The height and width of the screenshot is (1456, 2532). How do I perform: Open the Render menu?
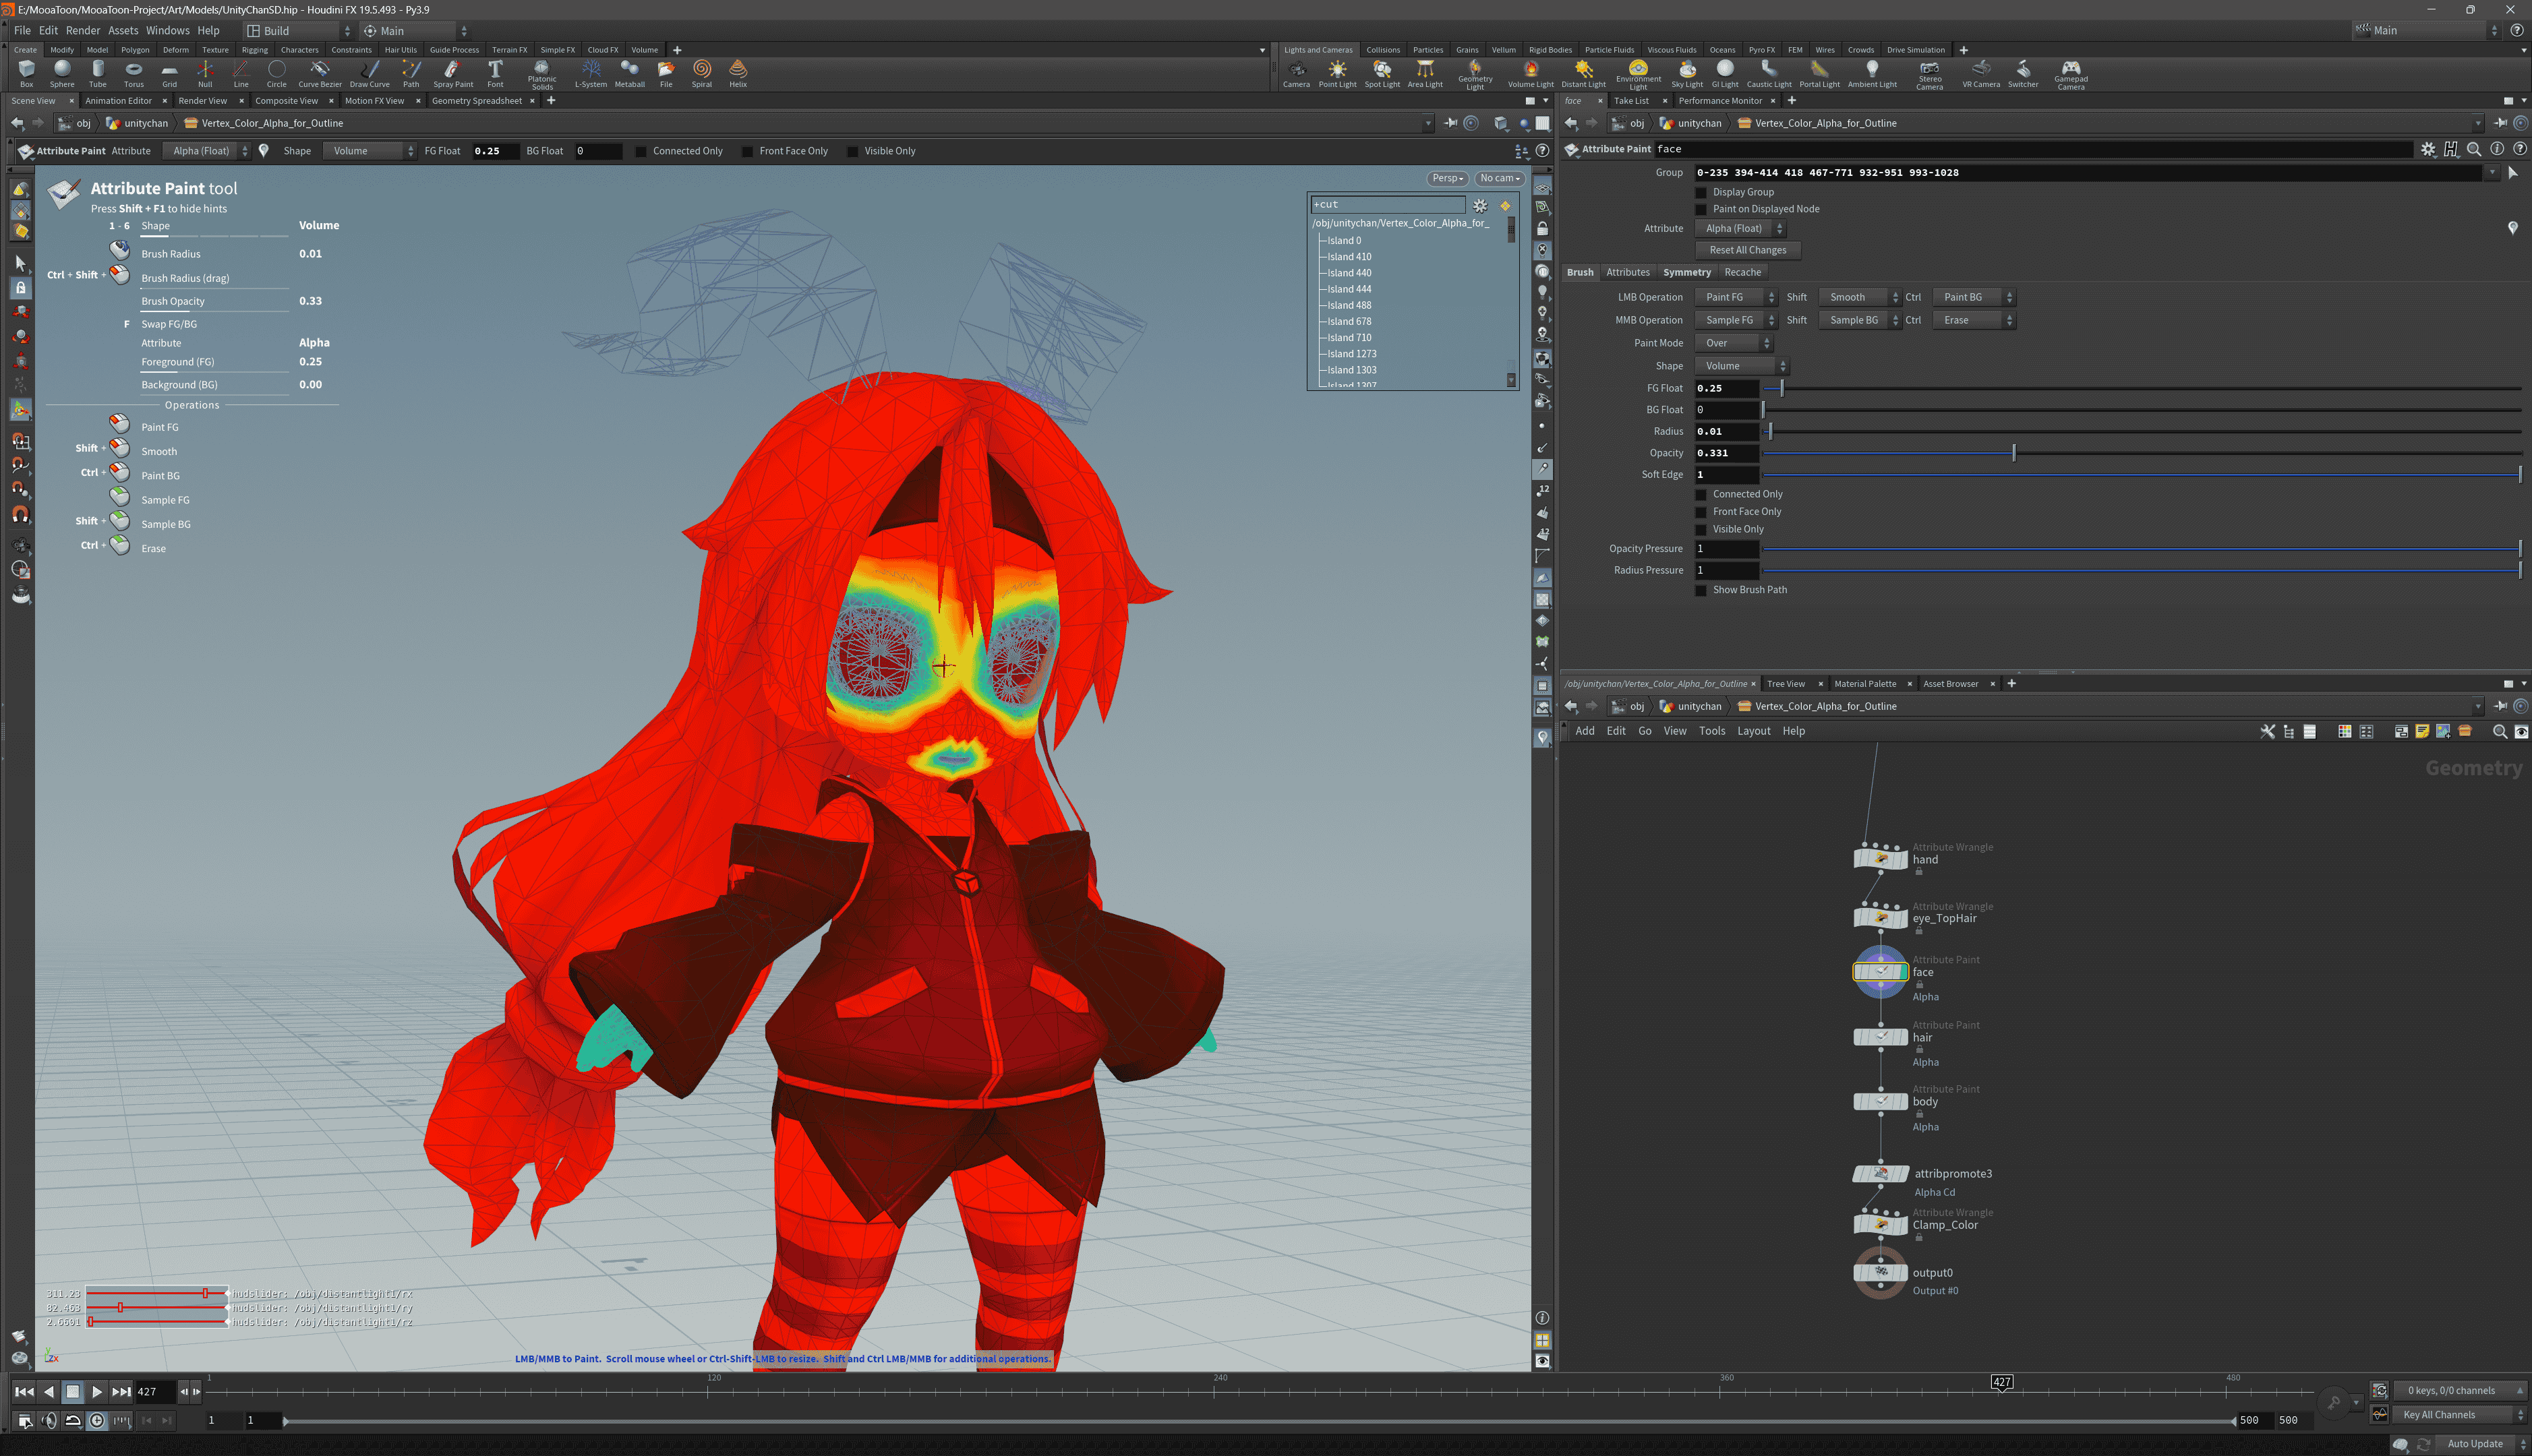(x=83, y=31)
